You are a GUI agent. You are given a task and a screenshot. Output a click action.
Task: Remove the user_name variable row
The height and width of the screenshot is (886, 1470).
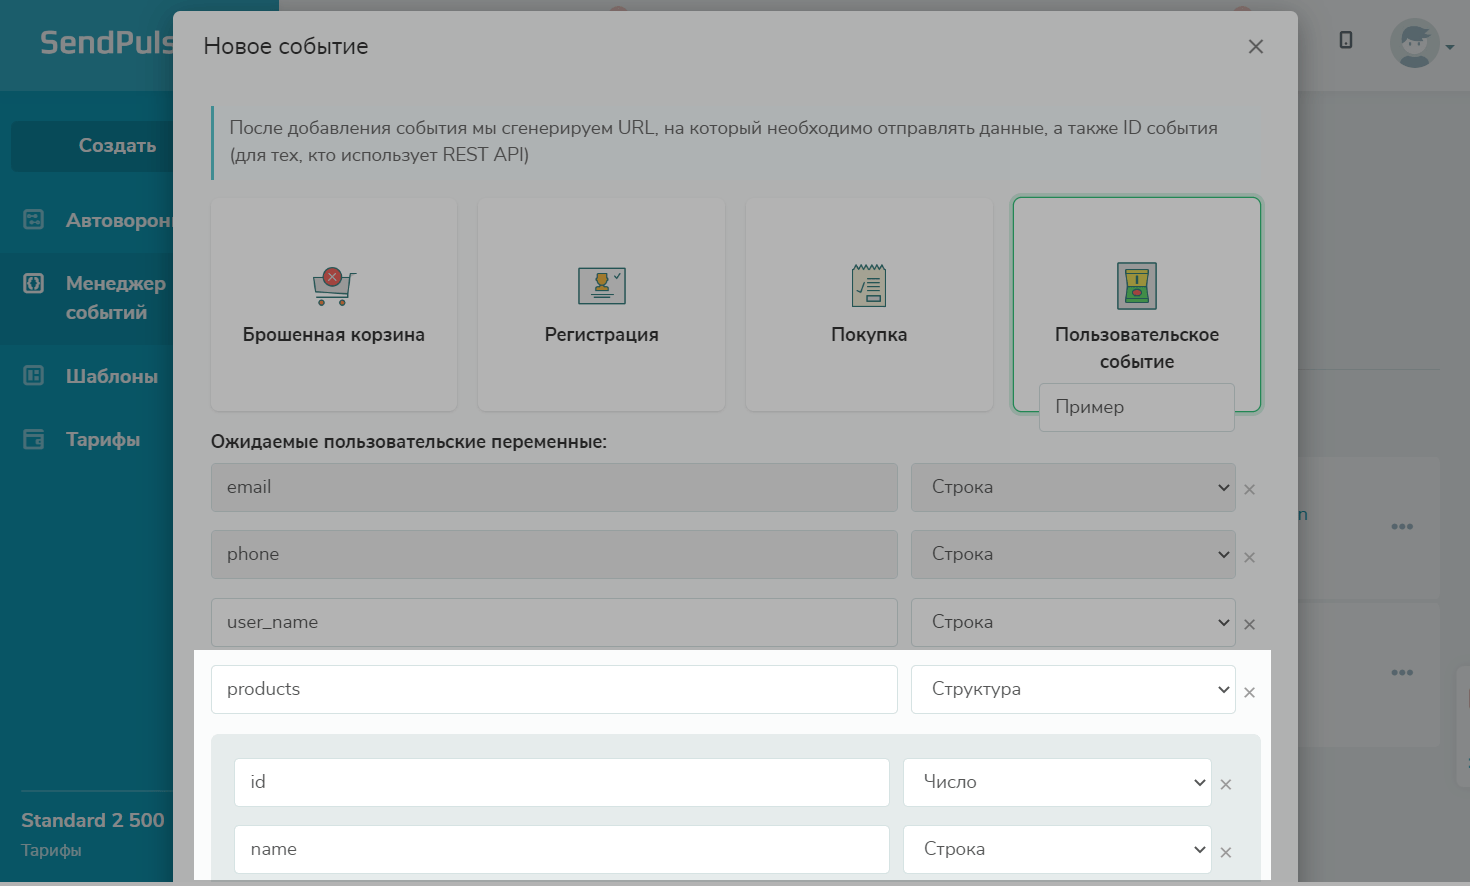tap(1249, 625)
